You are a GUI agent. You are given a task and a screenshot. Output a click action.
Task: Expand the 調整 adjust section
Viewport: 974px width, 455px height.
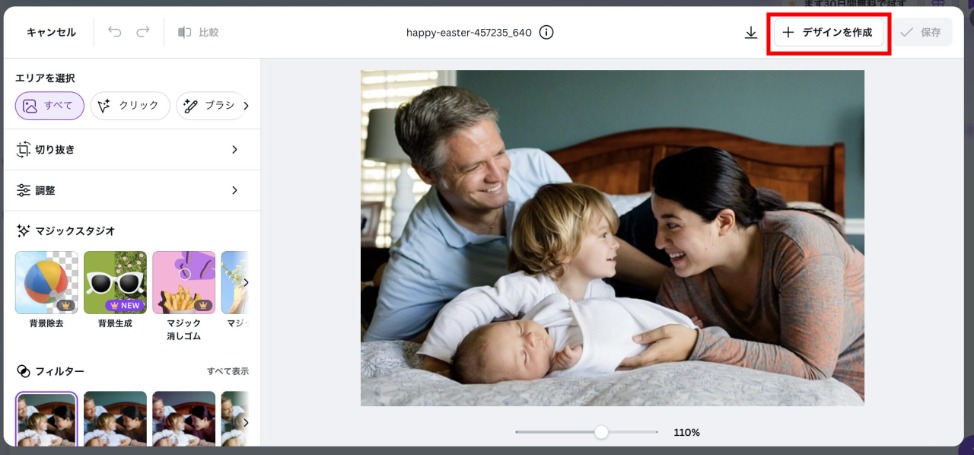[x=129, y=190]
